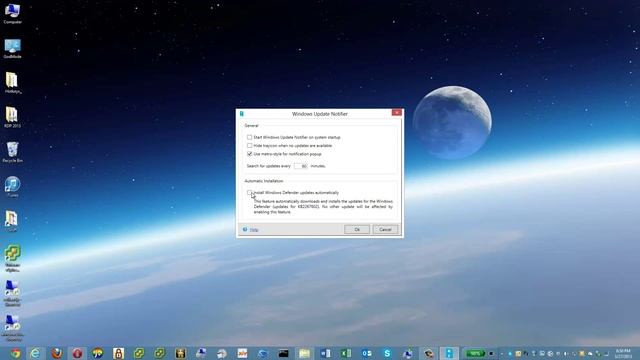Click the Ok button
The width and height of the screenshot is (640, 360).
[x=357, y=229]
